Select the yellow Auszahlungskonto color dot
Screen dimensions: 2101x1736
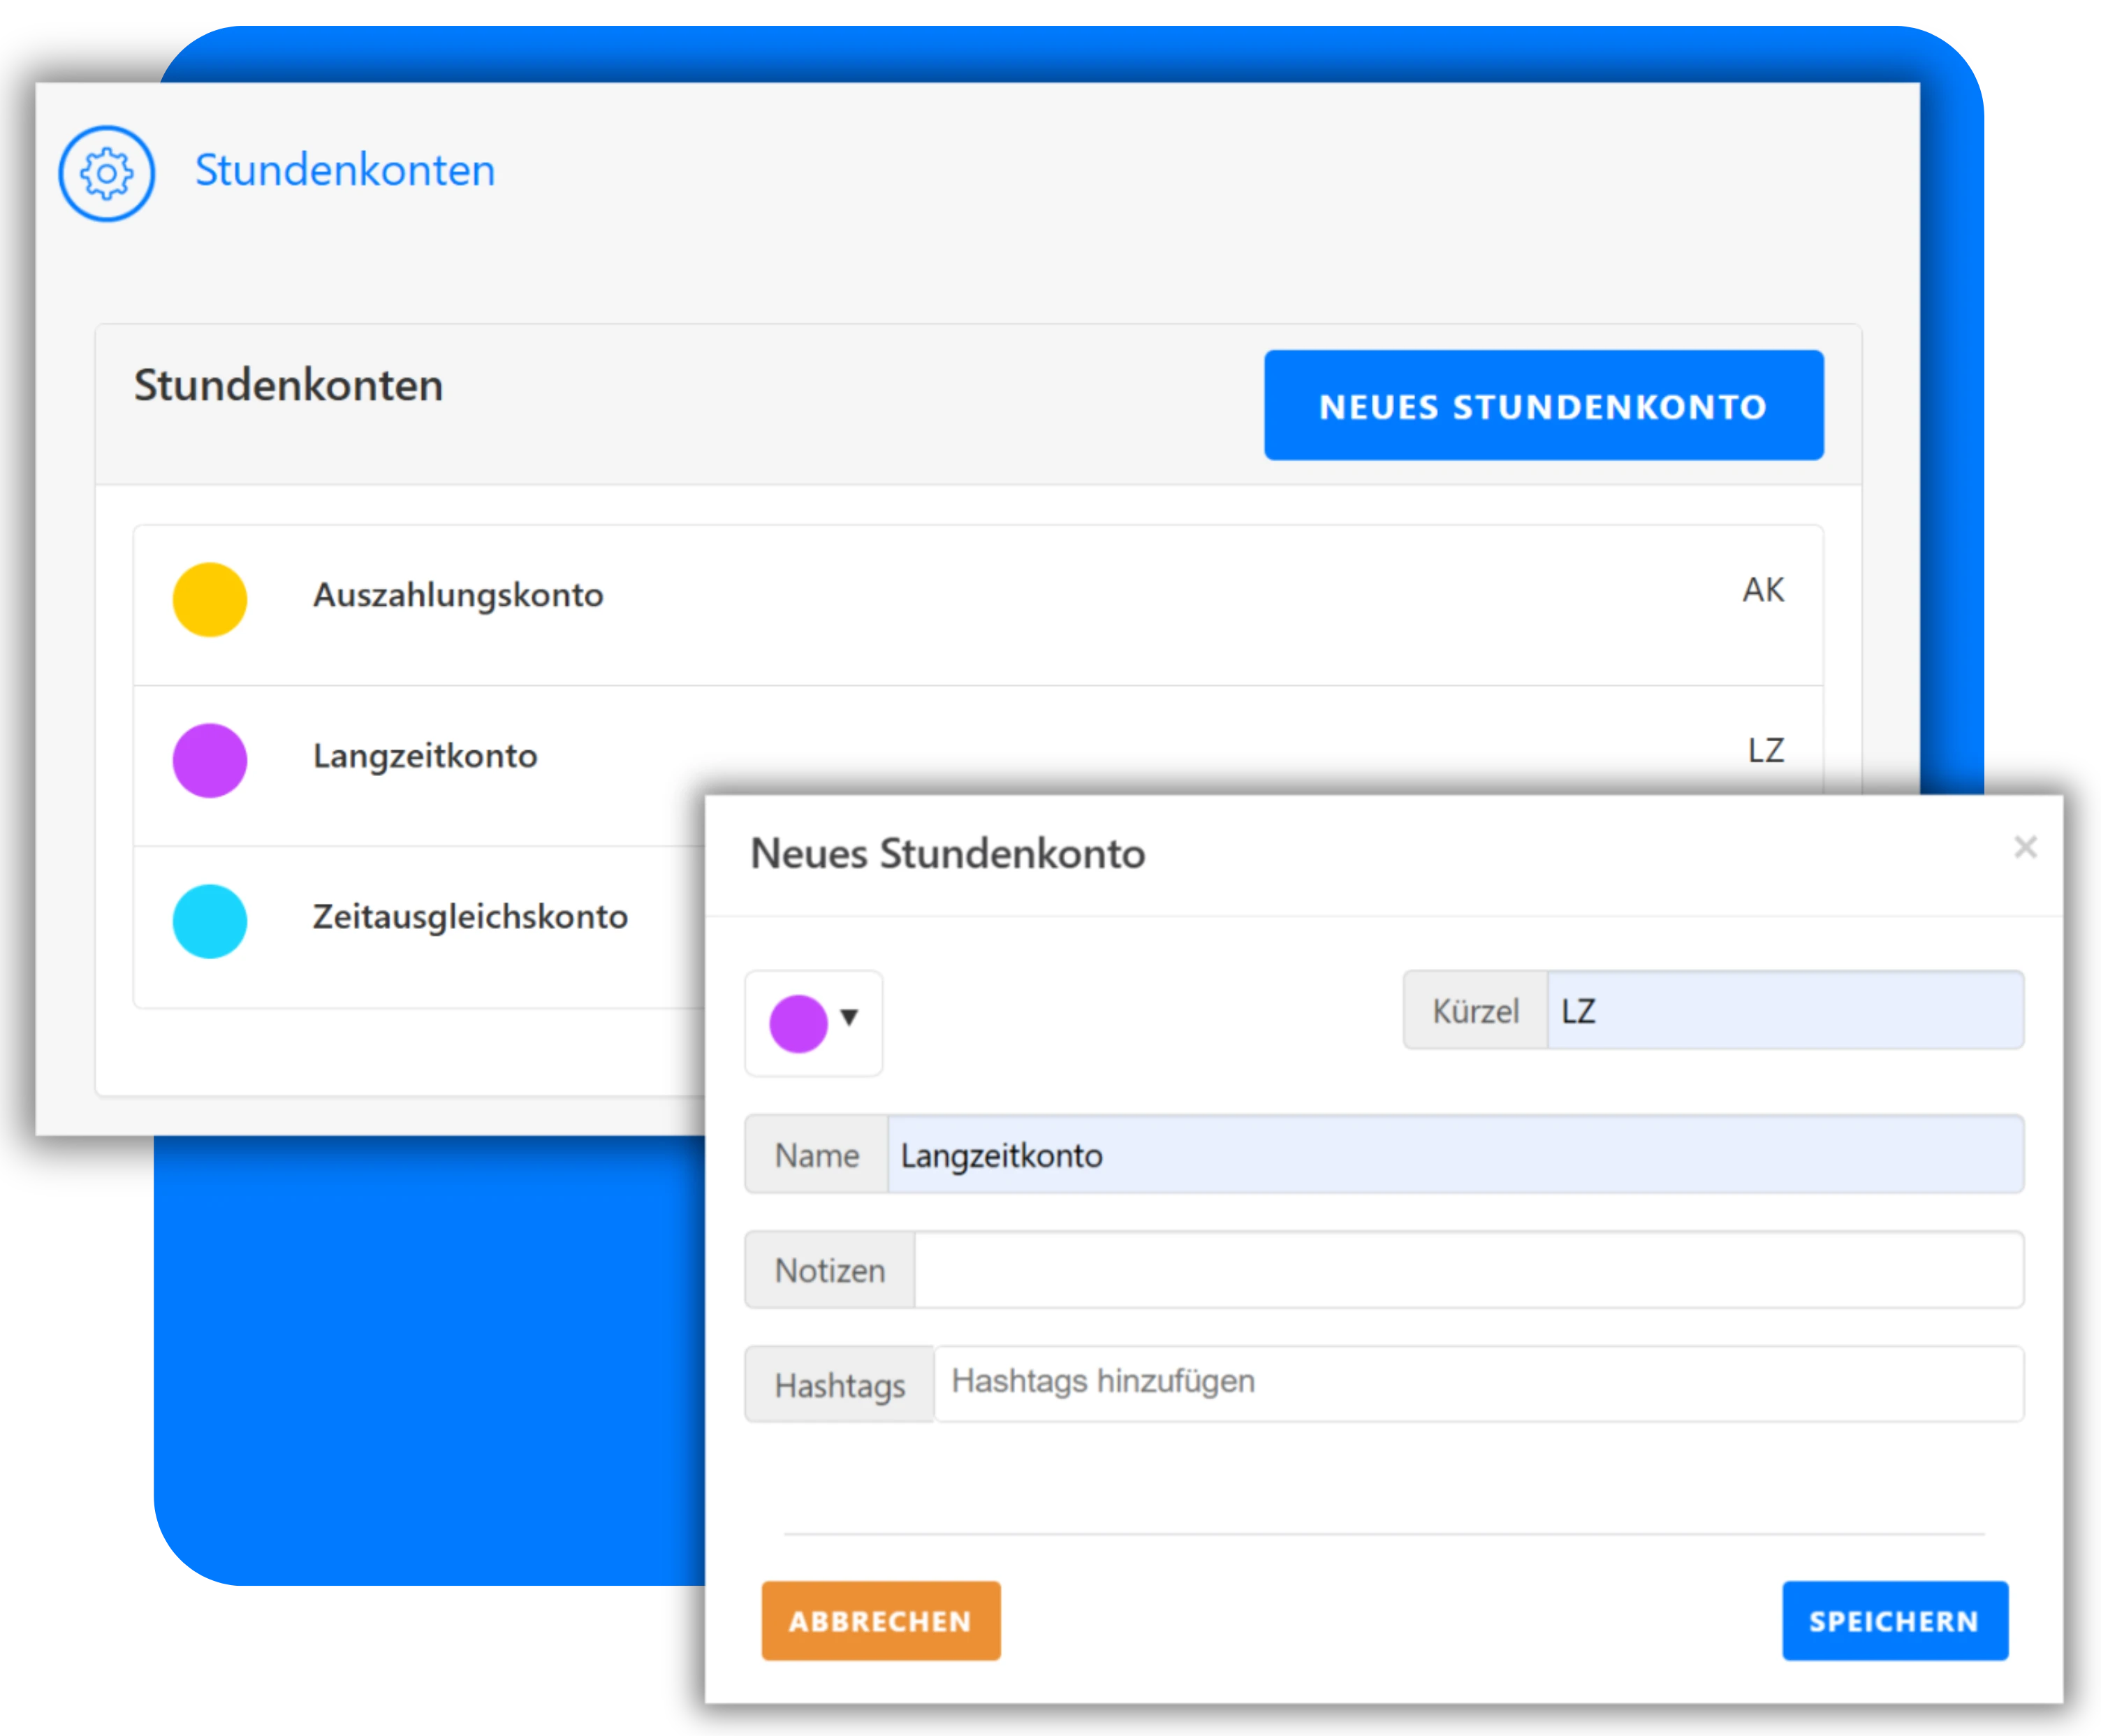click(210, 599)
